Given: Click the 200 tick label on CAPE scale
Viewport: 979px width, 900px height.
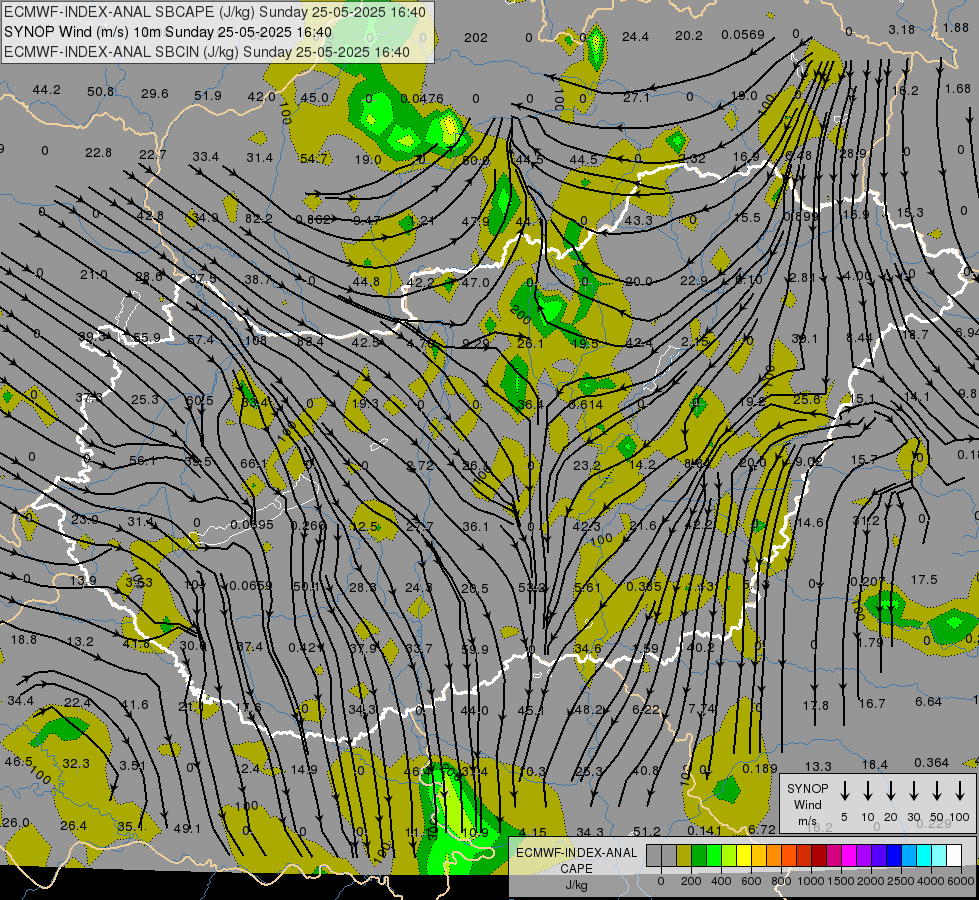Looking at the screenshot, I should (691, 881).
